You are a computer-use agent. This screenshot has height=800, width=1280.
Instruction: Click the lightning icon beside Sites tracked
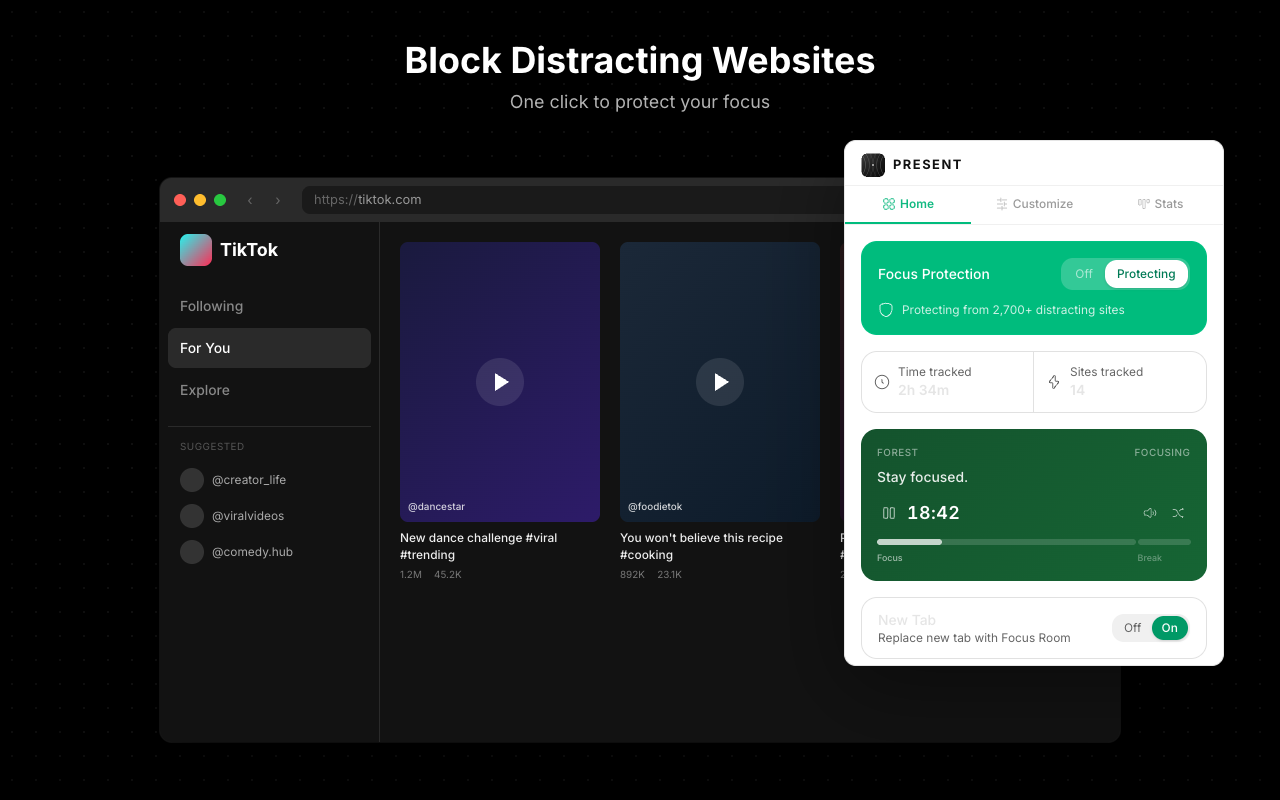click(1054, 382)
